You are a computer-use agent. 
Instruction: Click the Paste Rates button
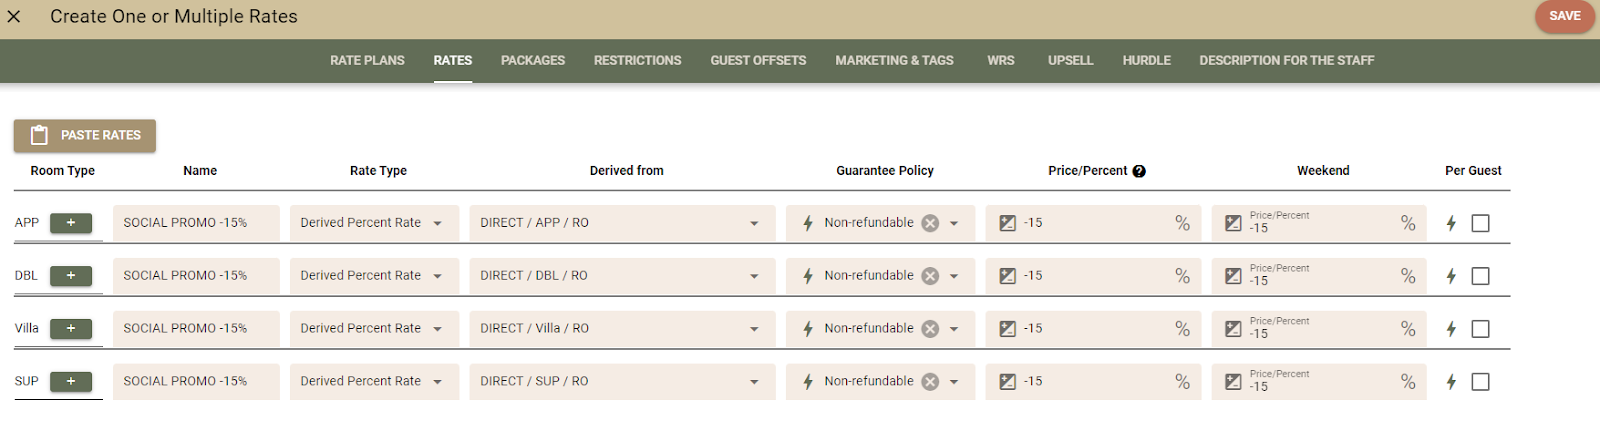click(85, 135)
